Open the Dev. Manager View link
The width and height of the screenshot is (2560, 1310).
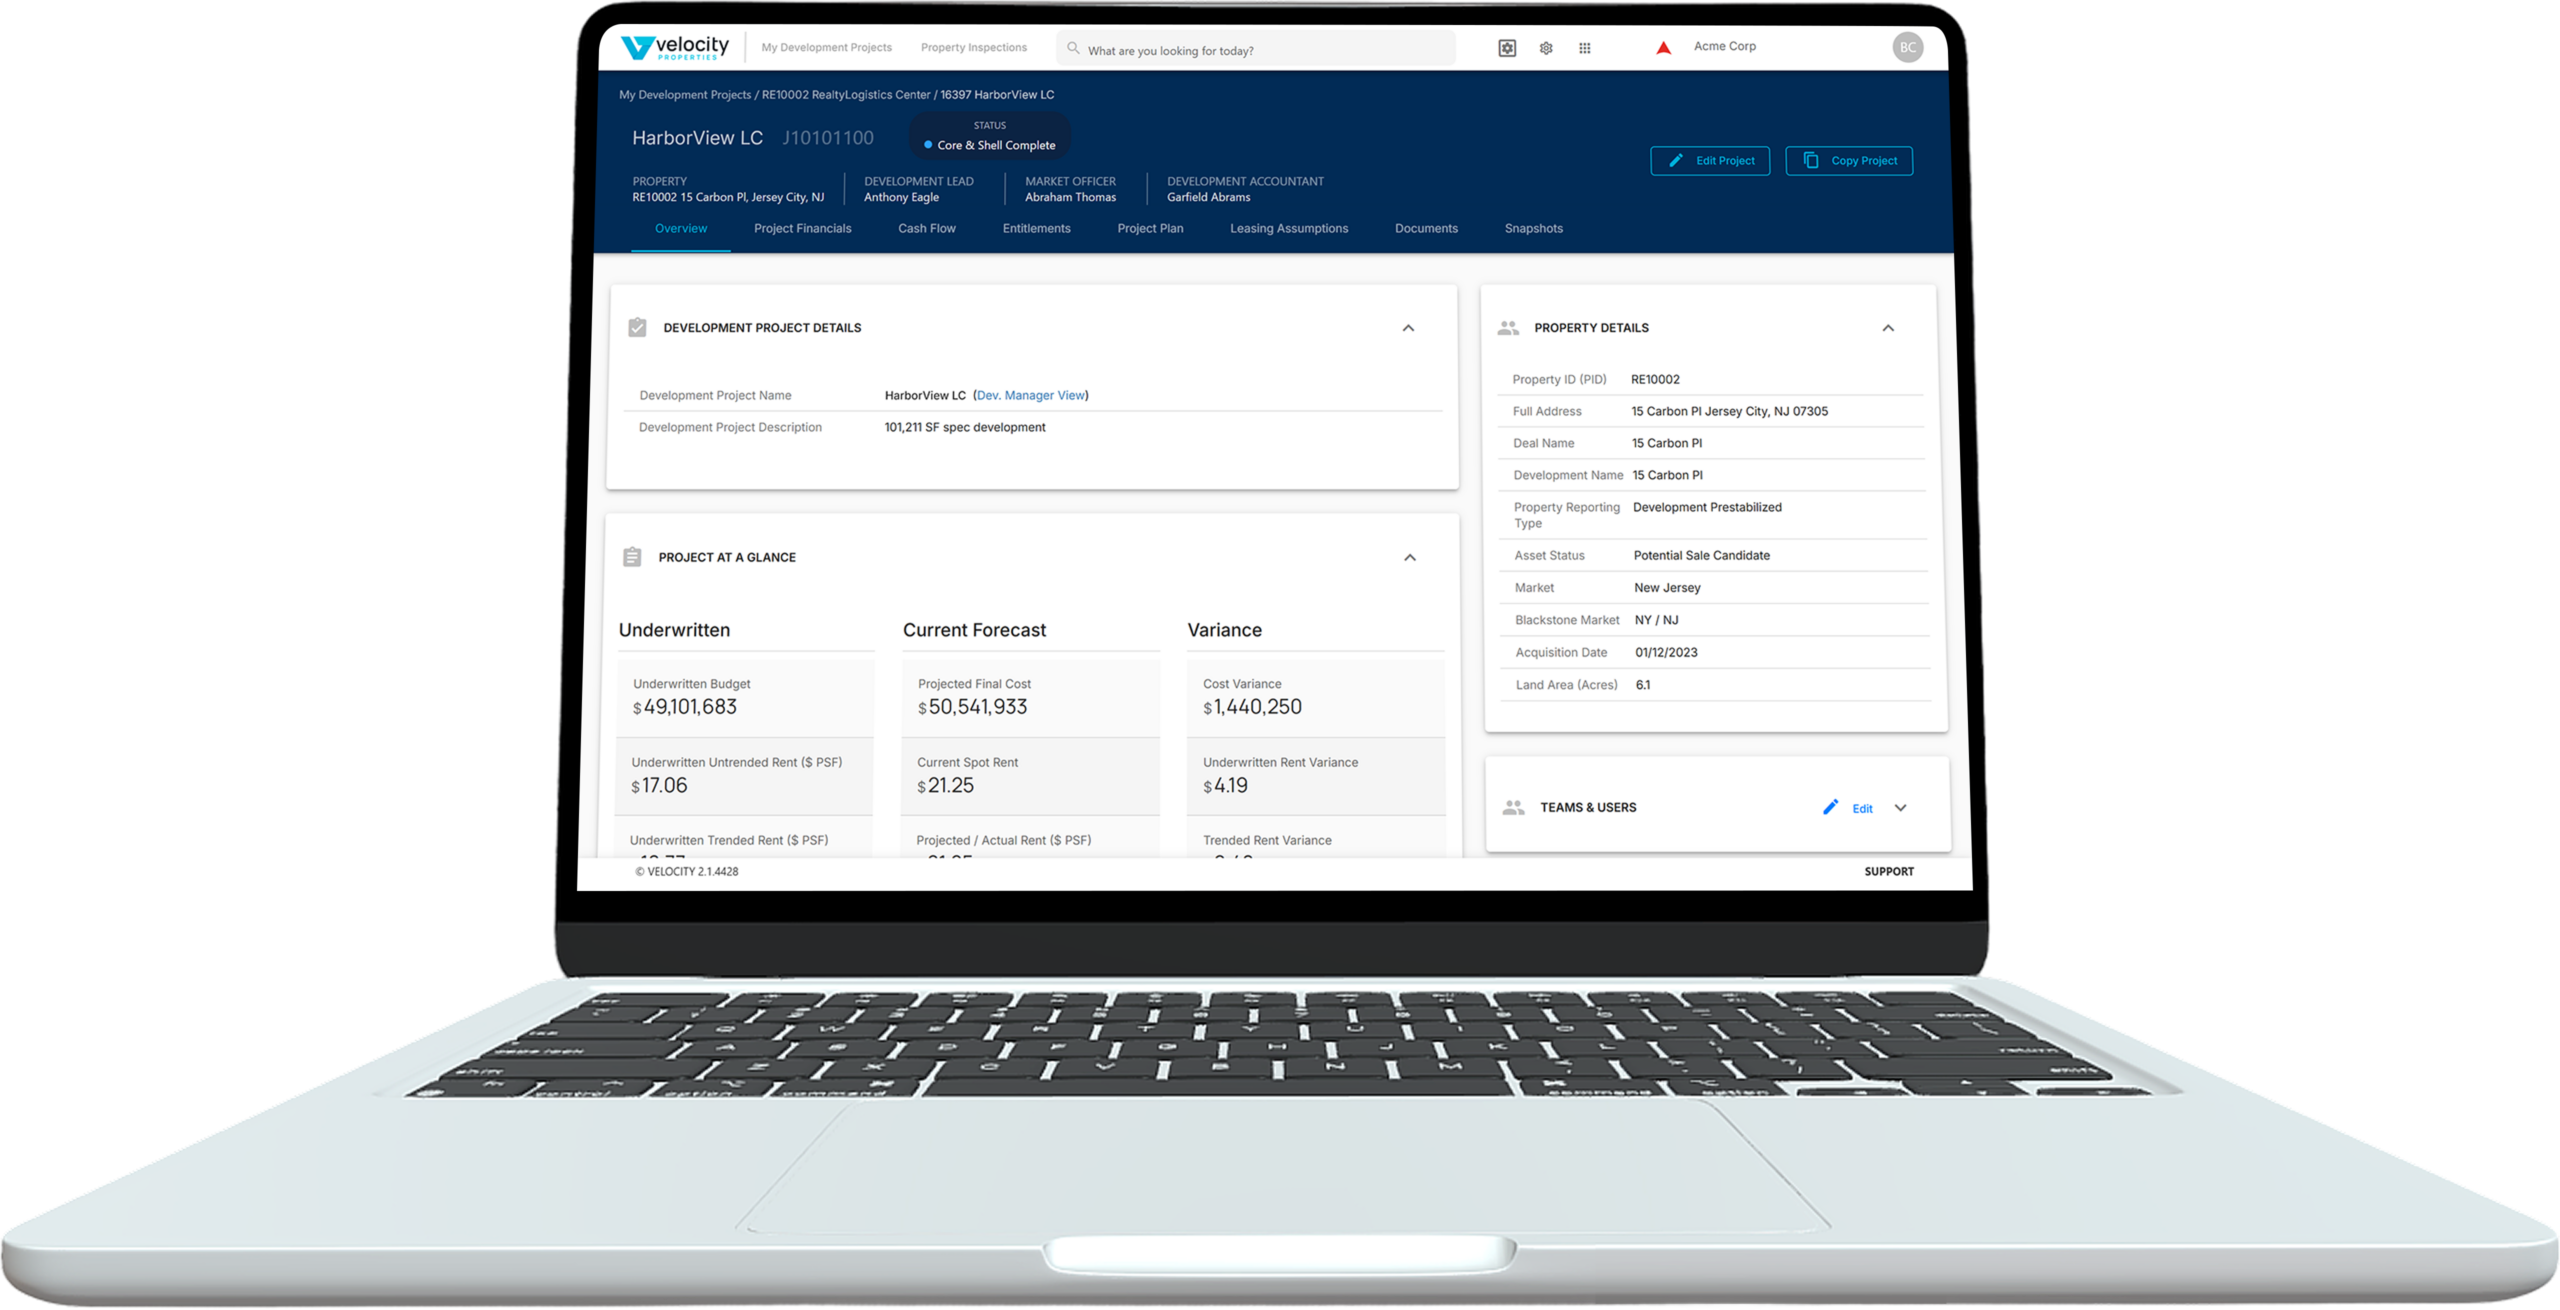pos(1031,395)
